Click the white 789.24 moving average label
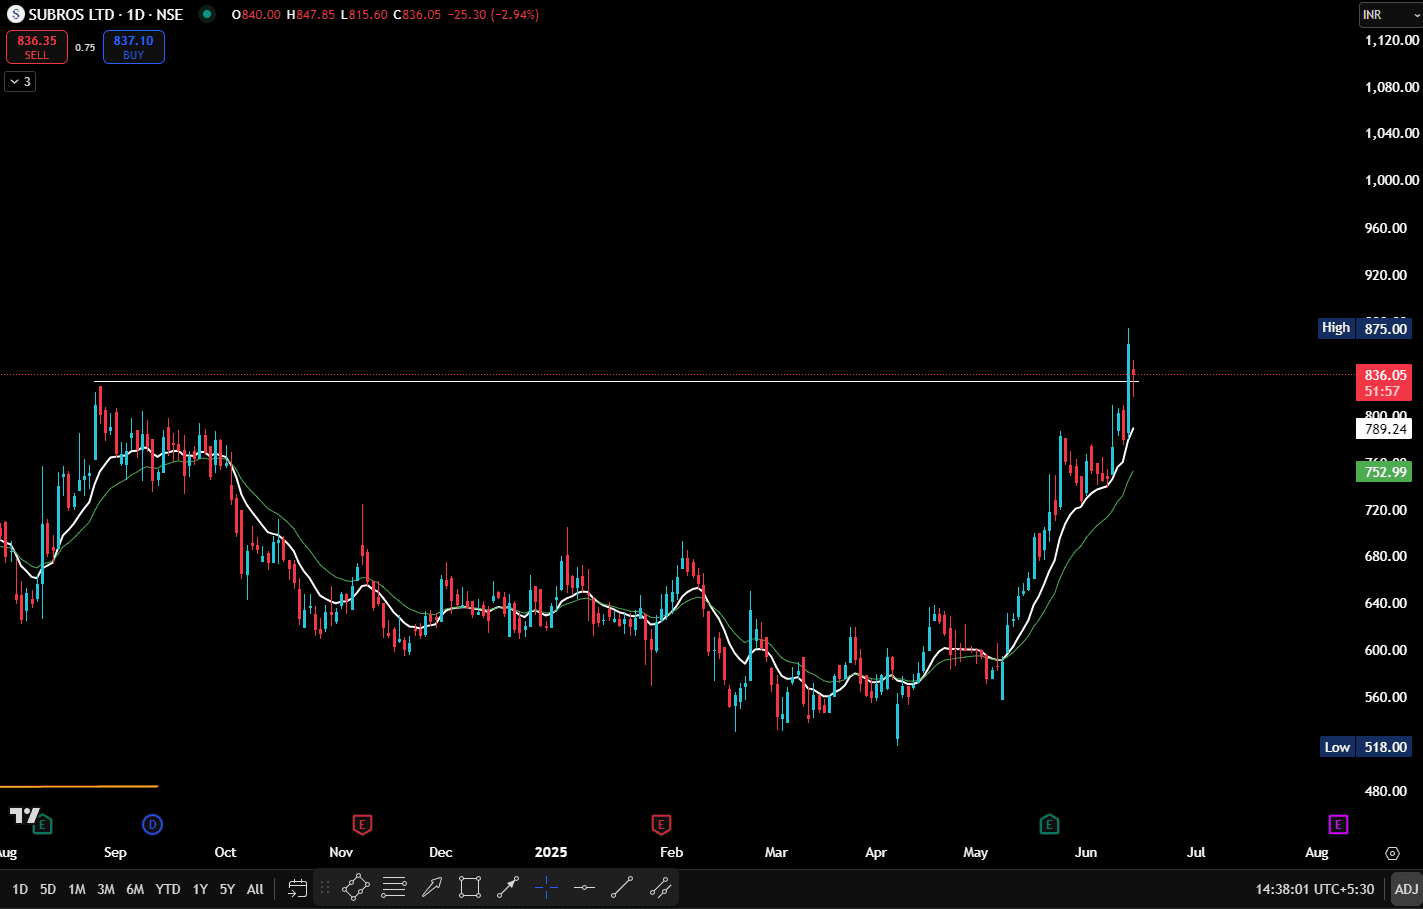The width and height of the screenshot is (1423, 909). 1384,429
